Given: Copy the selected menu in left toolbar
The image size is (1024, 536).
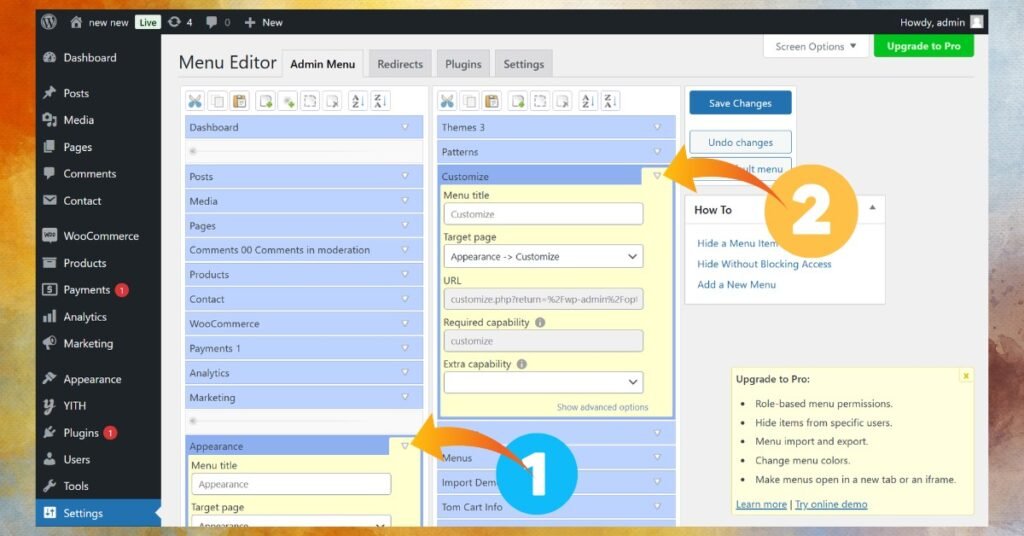Looking at the screenshot, I should pyautogui.click(x=217, y=101).
